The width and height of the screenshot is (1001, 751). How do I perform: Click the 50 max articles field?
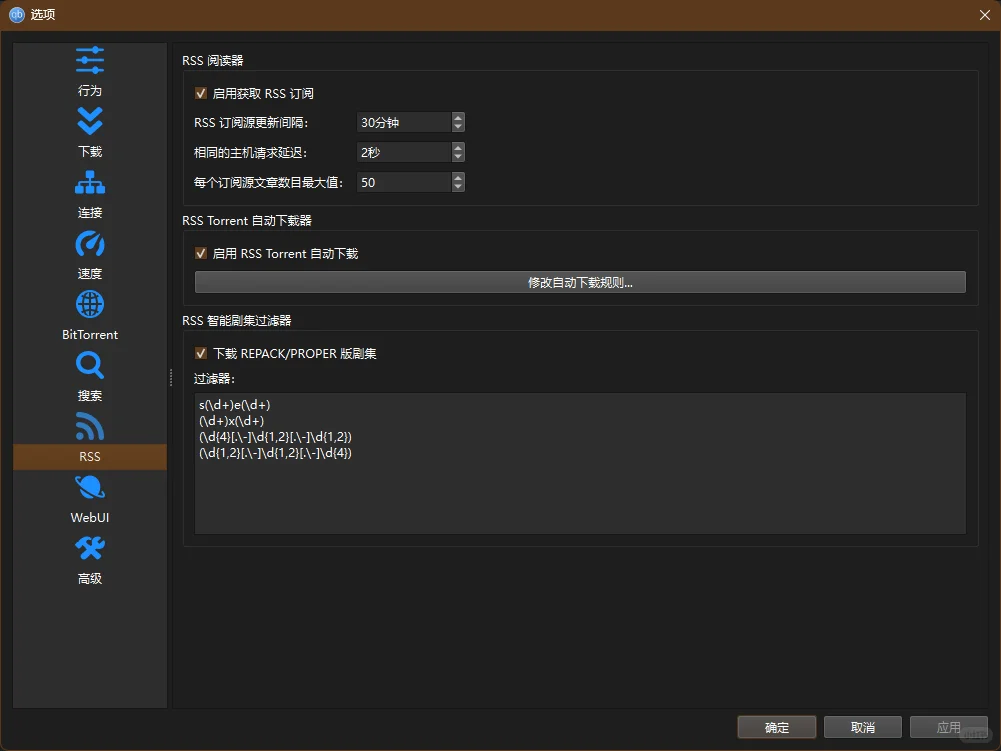404,183
